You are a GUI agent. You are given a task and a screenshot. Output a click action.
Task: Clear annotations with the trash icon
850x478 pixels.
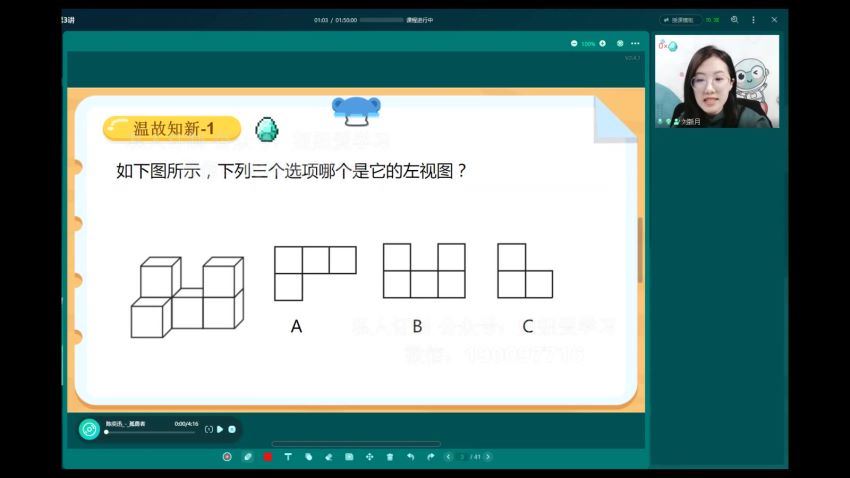(x=390, y=457)
